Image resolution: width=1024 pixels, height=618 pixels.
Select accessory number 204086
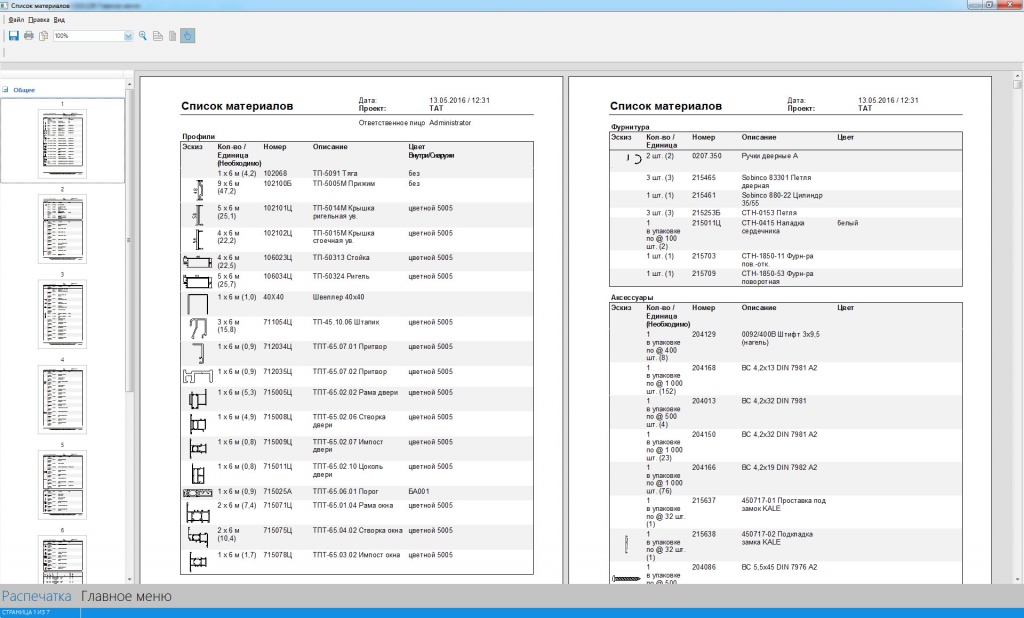704,567
